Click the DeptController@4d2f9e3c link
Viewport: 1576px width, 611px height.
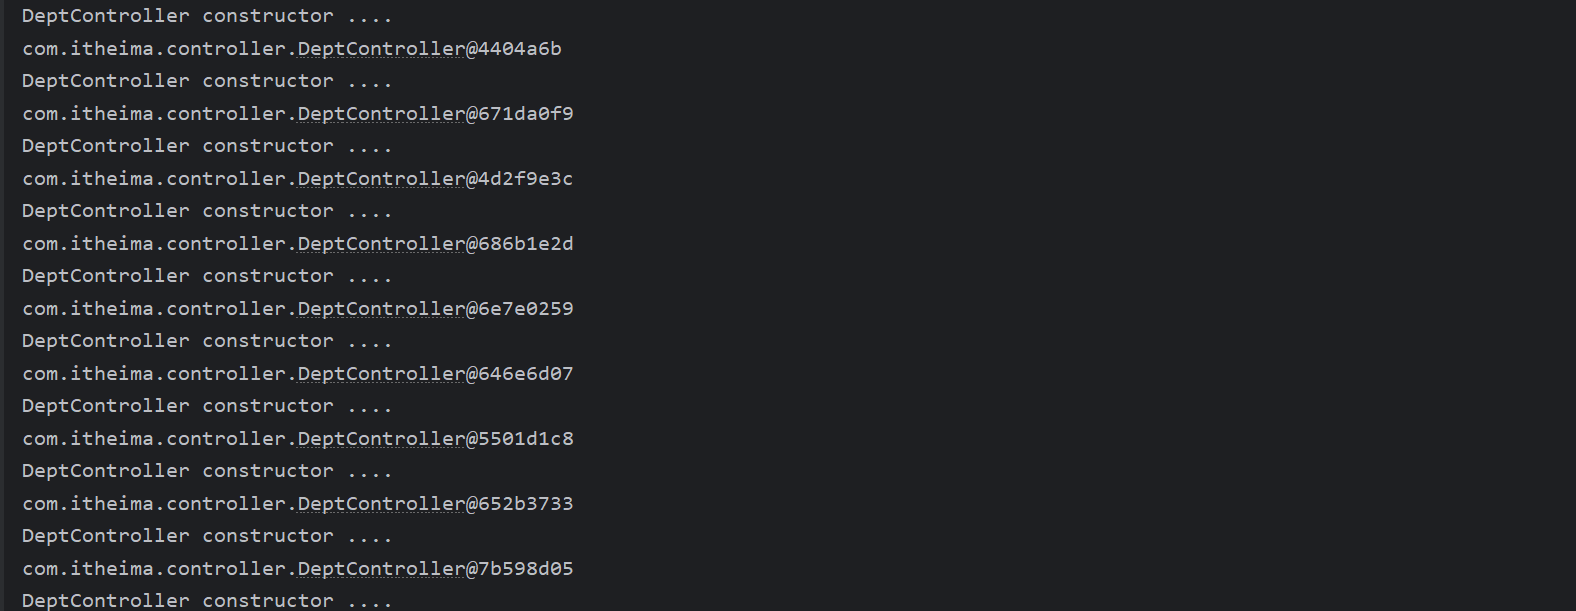(x=381, y=179)
